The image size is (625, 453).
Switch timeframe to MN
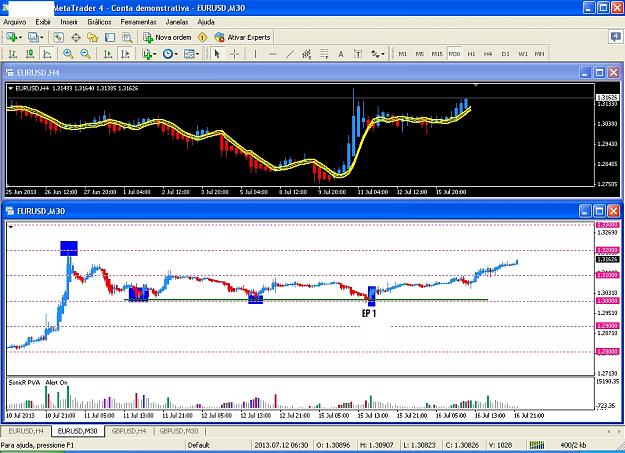click(539, 54)
